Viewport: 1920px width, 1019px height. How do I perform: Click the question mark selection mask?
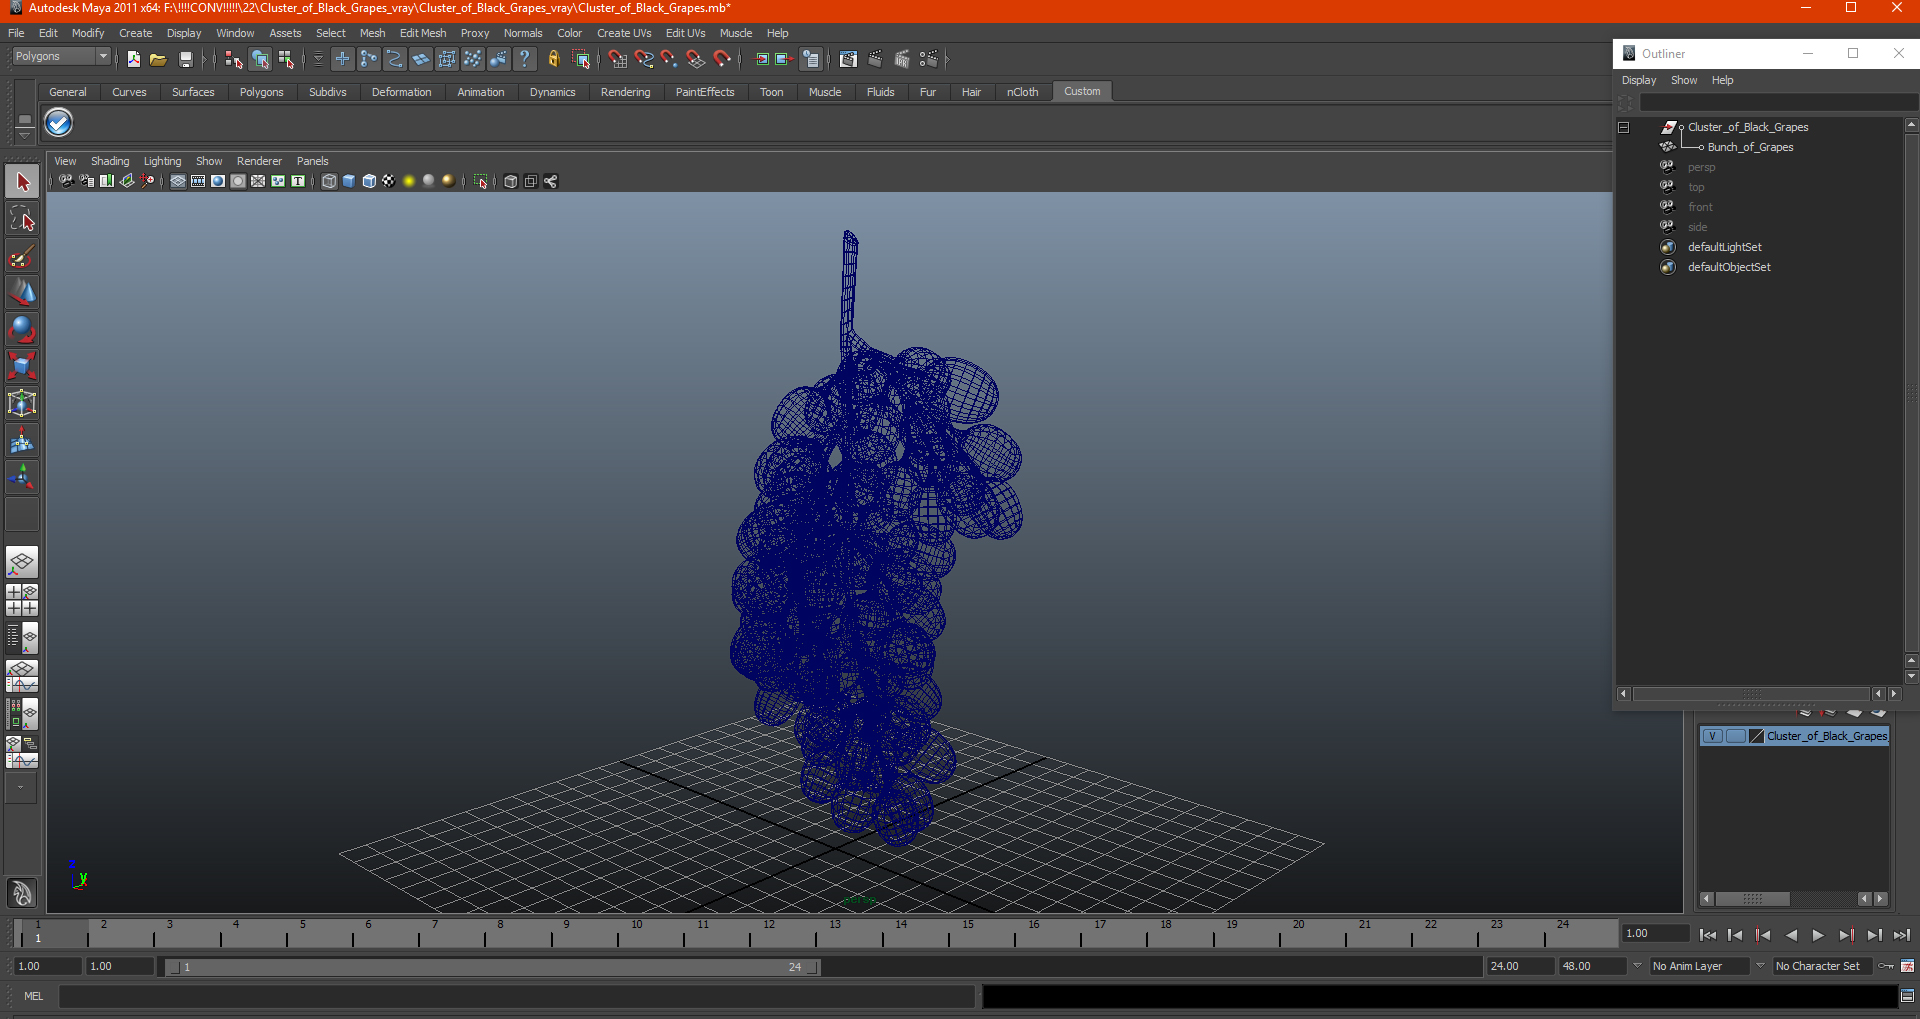tap(524, 60)
